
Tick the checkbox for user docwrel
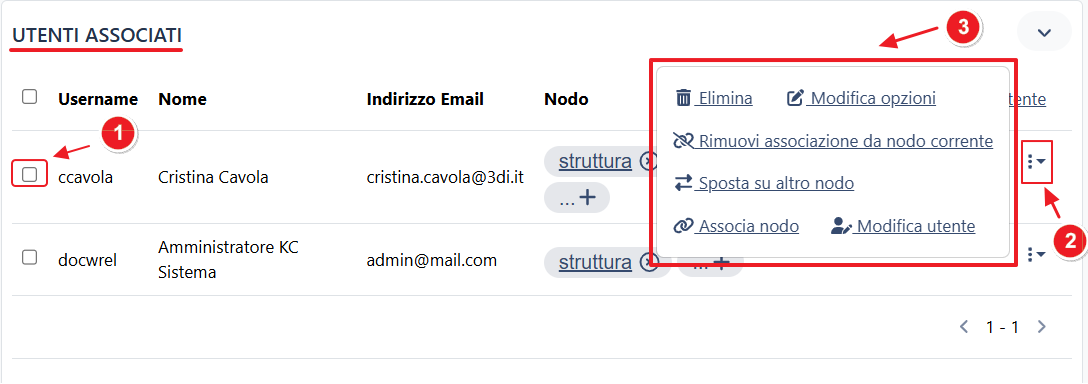tap(29, 258)
